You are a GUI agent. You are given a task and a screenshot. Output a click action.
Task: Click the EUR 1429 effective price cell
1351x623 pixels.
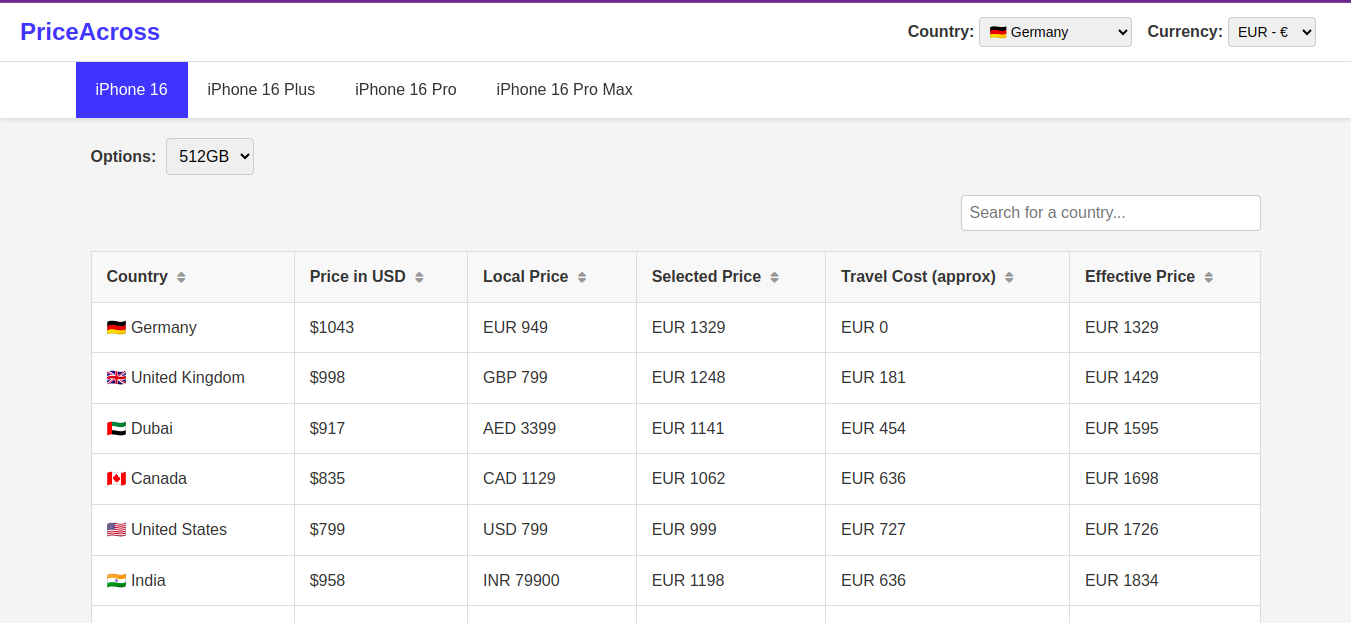pos(1165,378)
